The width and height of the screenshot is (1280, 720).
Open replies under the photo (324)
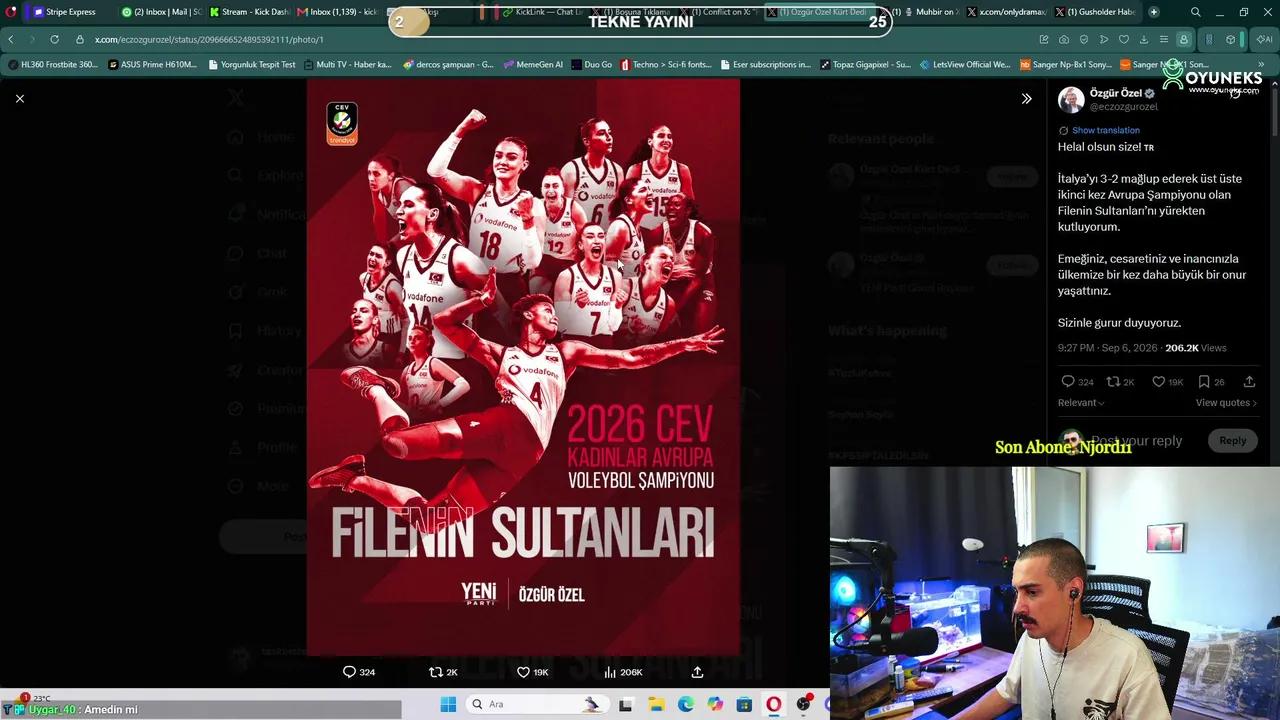point(359,672)
